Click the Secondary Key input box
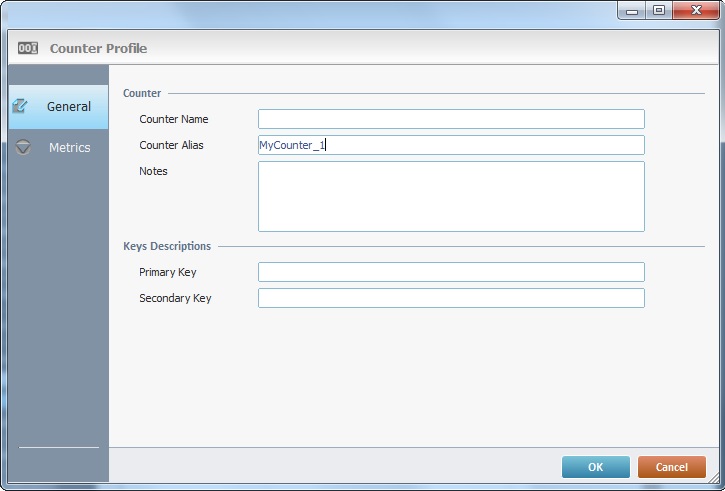This screenshot has width=725, height=491. (x=450, y=298)
